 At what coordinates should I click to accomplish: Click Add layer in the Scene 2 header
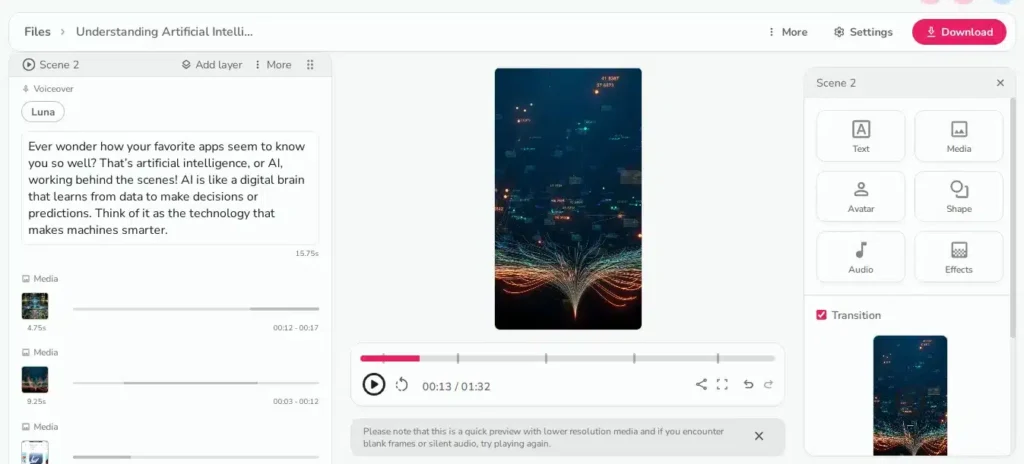[x=212, y=65]
